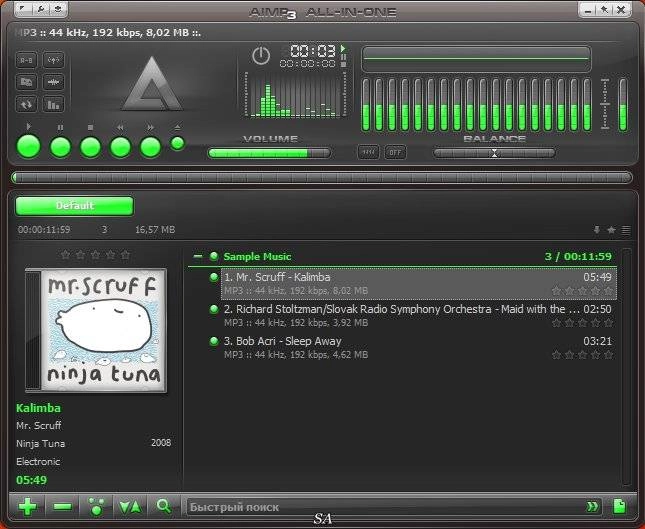
Task: Click the scrolling track info line at top
Action: 108,32
